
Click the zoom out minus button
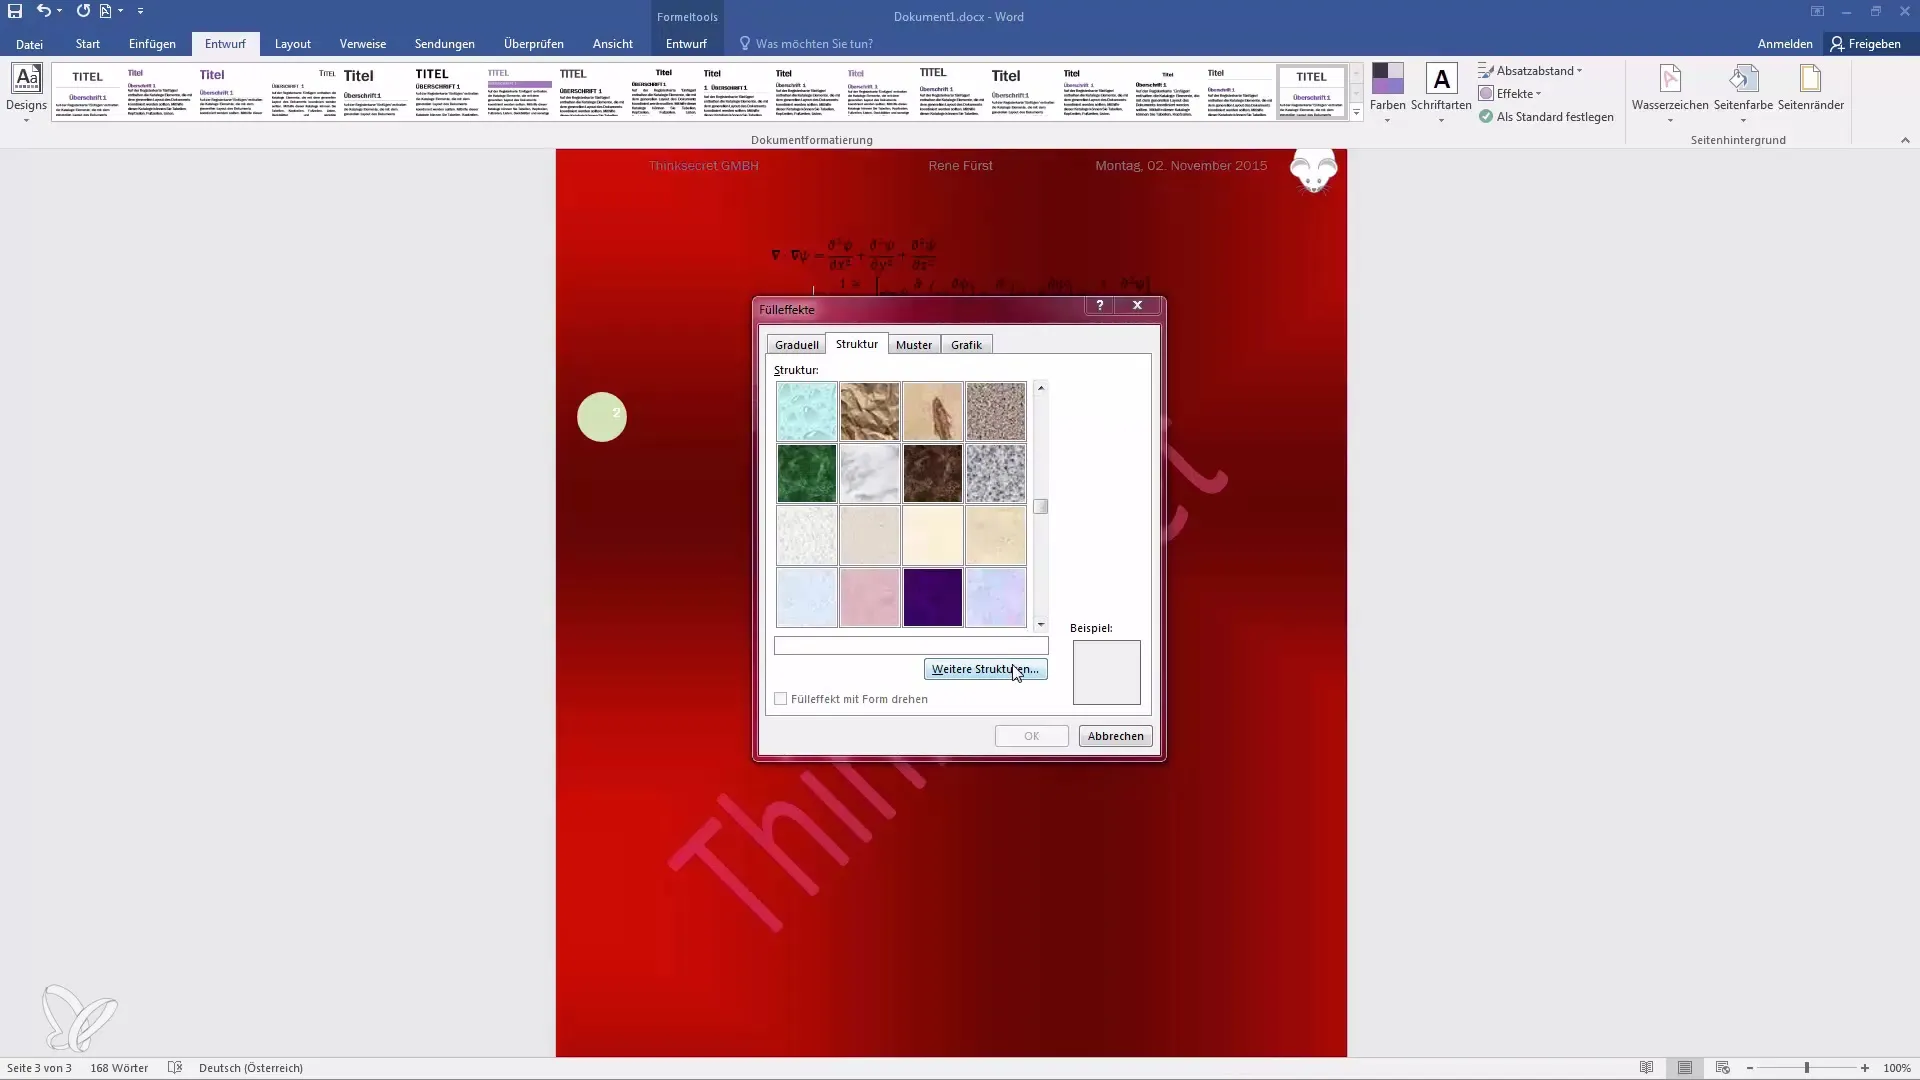coord(1750,1068)
